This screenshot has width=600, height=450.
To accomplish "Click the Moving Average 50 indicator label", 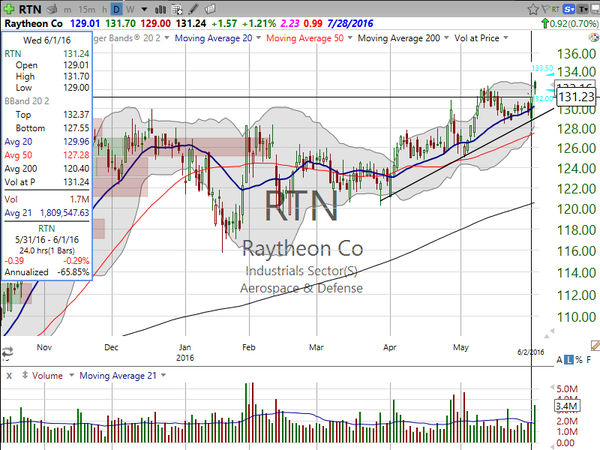I will 305,38.
